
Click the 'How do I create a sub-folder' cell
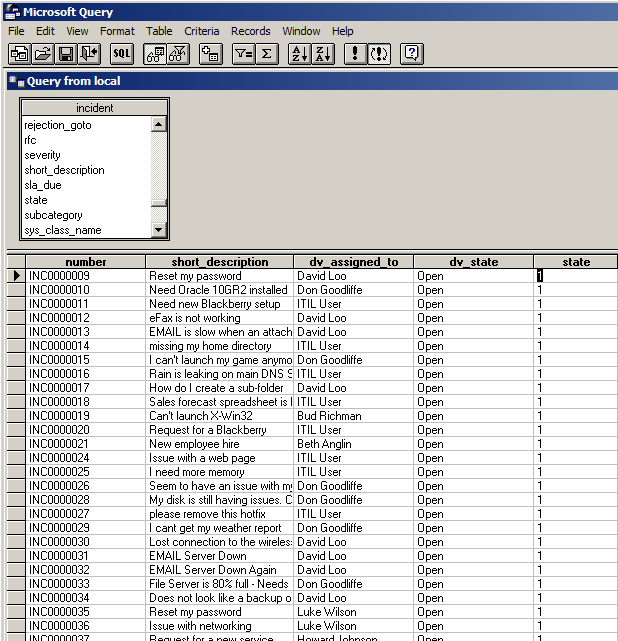tap(219, 388)
